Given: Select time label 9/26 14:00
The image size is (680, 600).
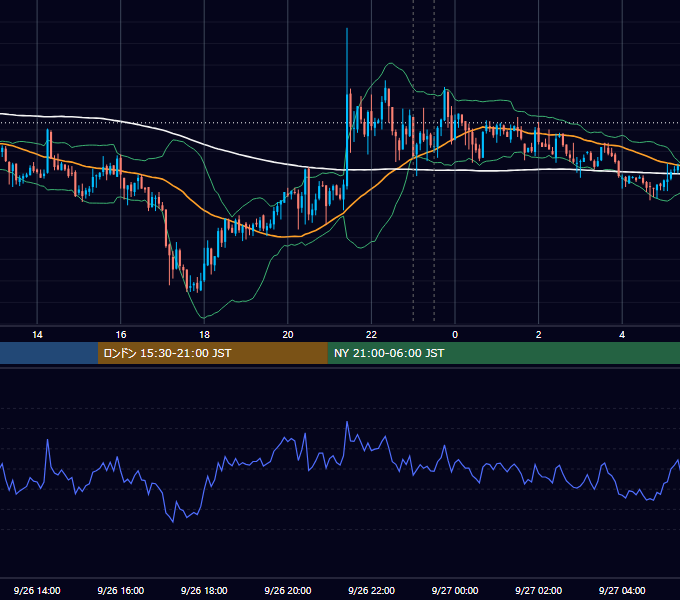Looking at the screenshot, I should (x=37, y=590).
